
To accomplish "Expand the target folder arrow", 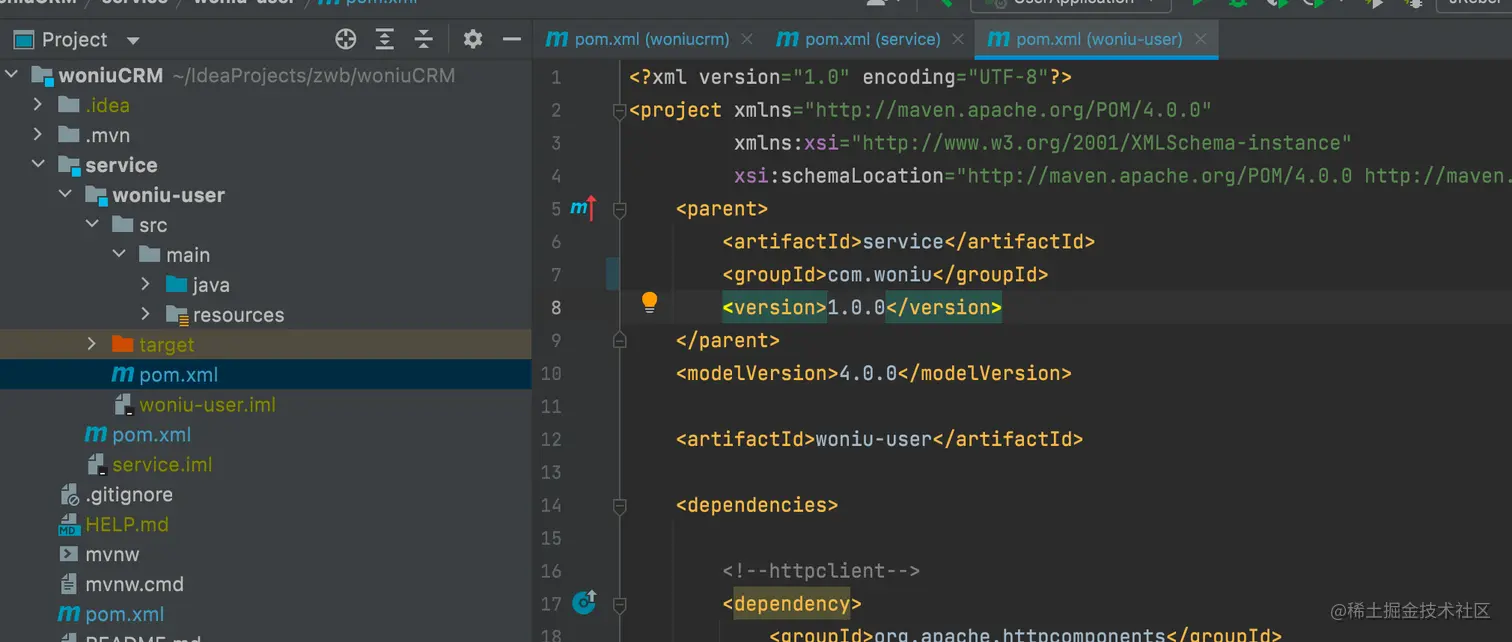I will tap(92, 344).
